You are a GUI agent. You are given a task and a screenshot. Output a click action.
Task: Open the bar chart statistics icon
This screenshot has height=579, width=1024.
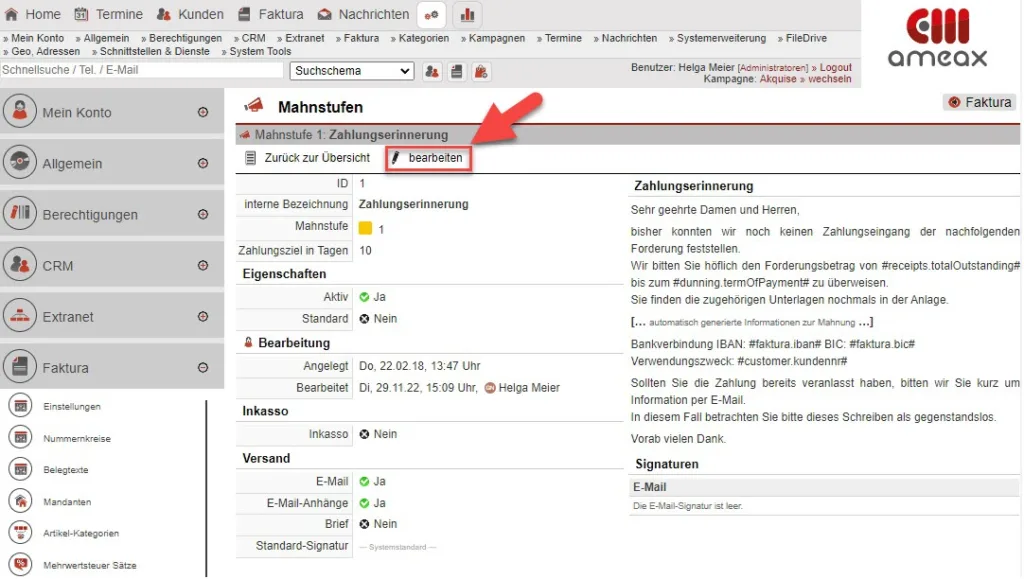click(x=467, y=14)
